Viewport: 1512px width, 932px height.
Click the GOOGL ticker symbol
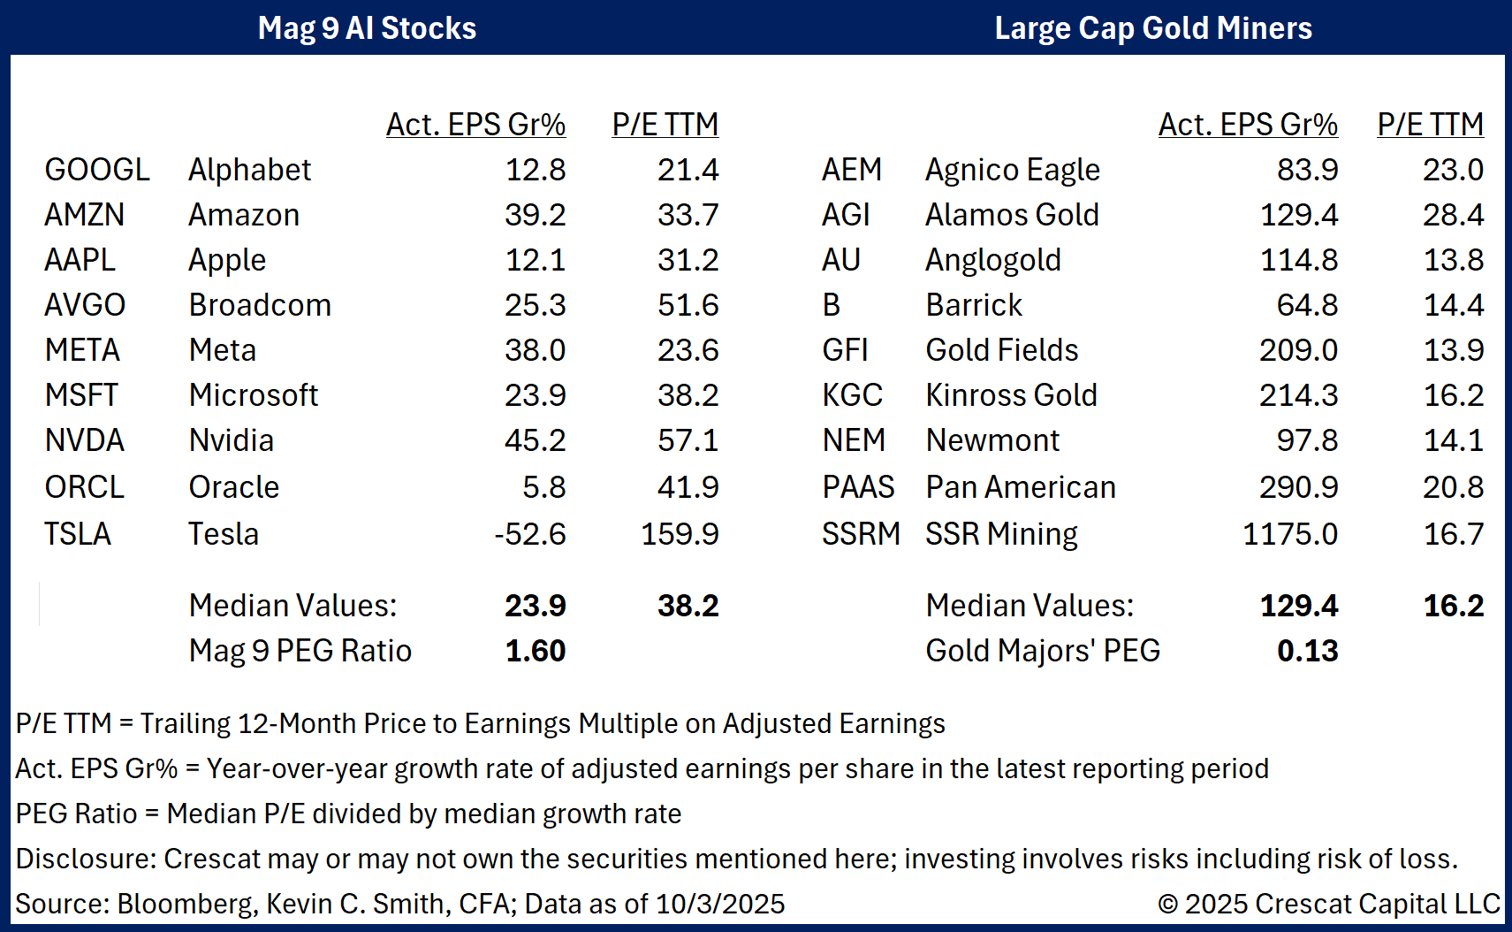(97, 170)
